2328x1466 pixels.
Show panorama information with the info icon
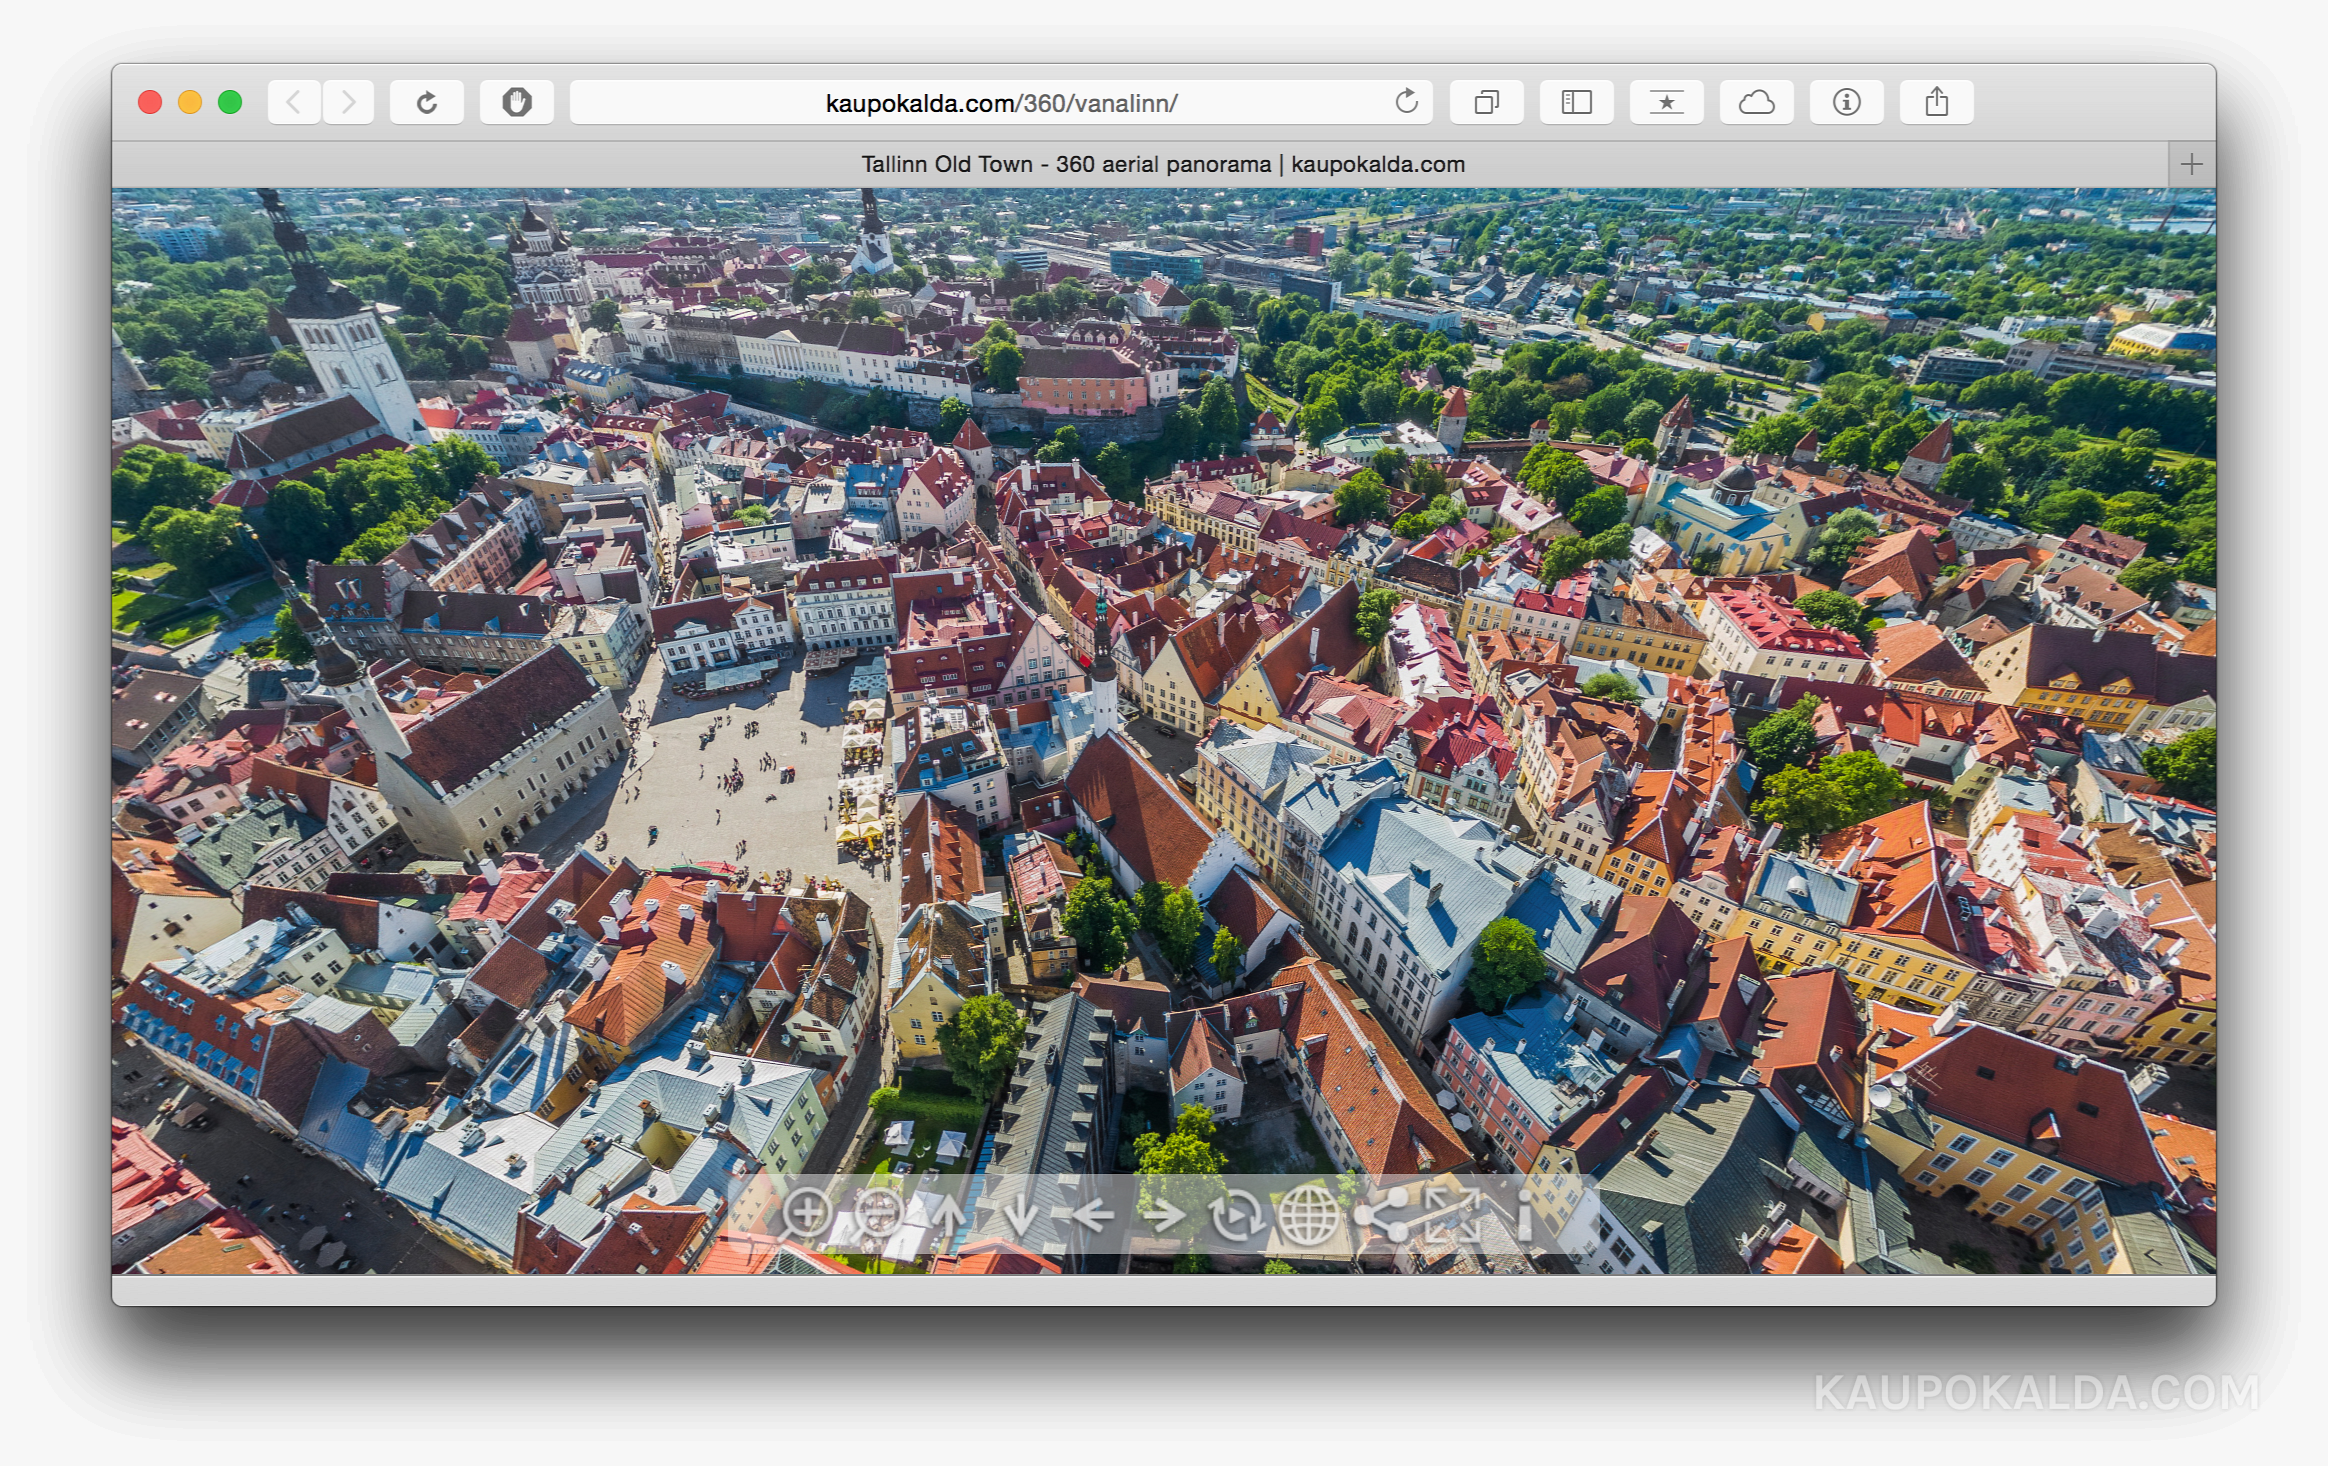click(x=1525, y=1218)
